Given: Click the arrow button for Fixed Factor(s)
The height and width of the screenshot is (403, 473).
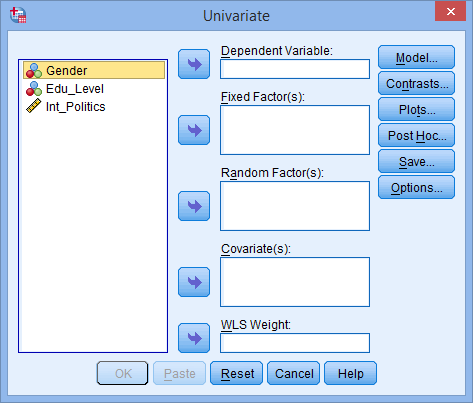Looking at the screenshot, I should tap(194, 130).
